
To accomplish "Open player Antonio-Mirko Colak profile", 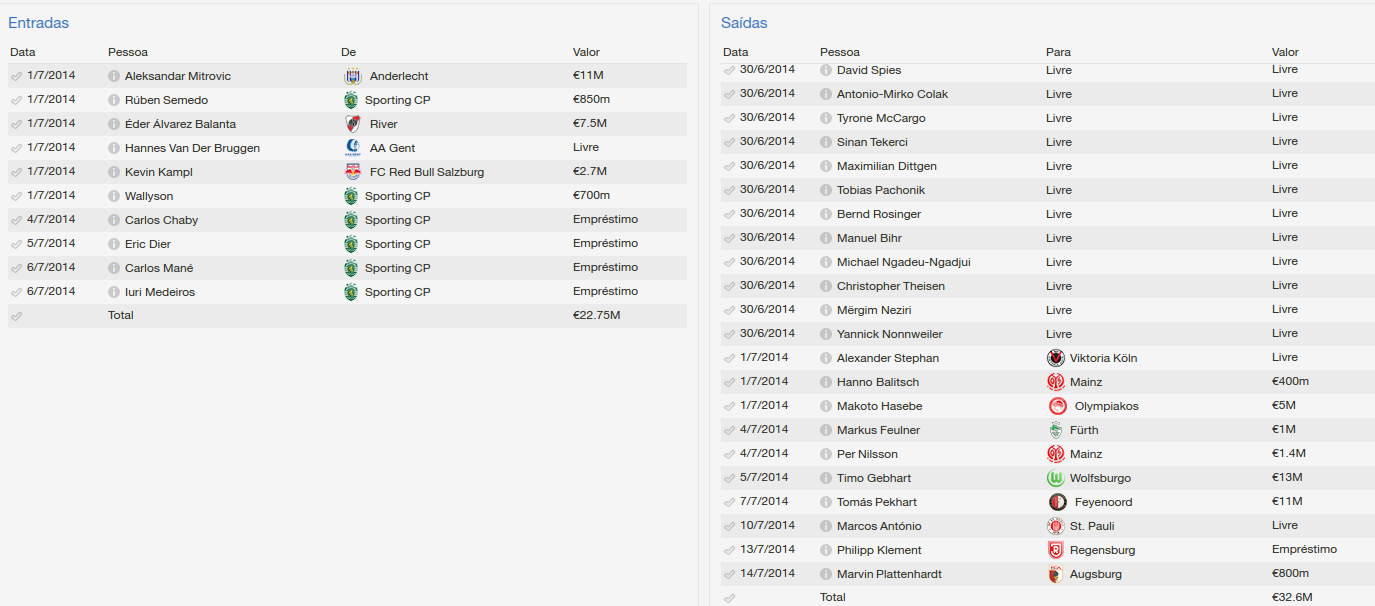I will click(892, 94).
